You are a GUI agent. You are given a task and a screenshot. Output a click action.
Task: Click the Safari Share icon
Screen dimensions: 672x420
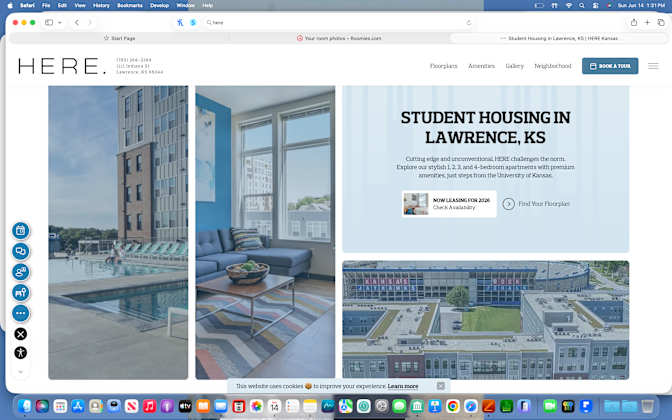634,22
